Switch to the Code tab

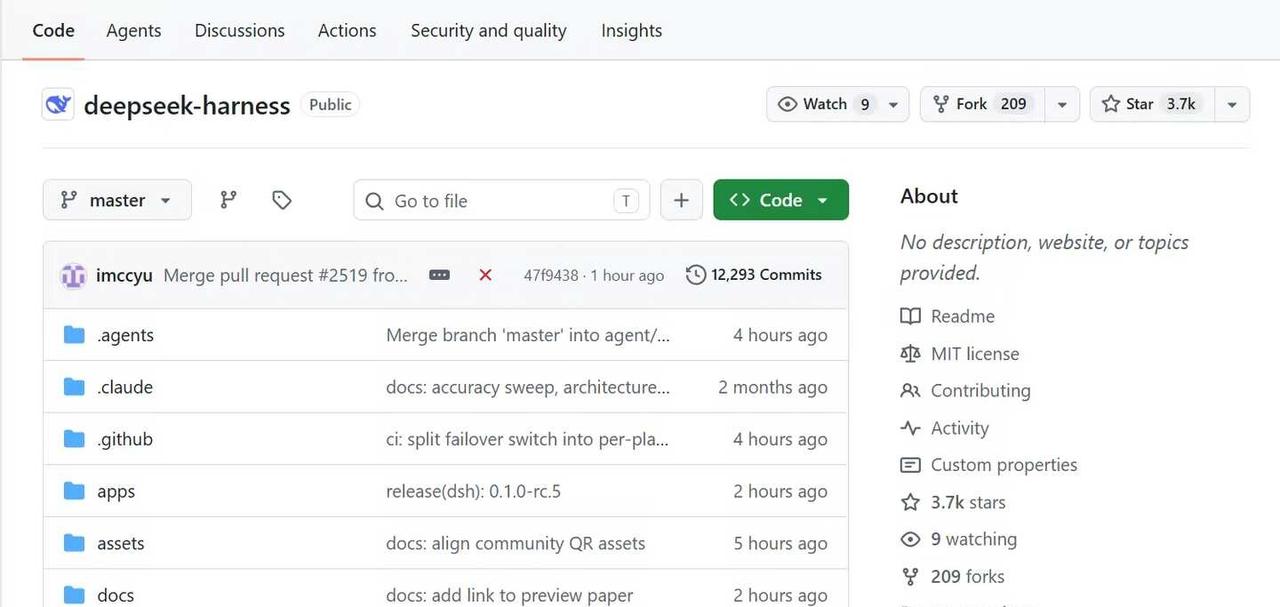[53, 30]
